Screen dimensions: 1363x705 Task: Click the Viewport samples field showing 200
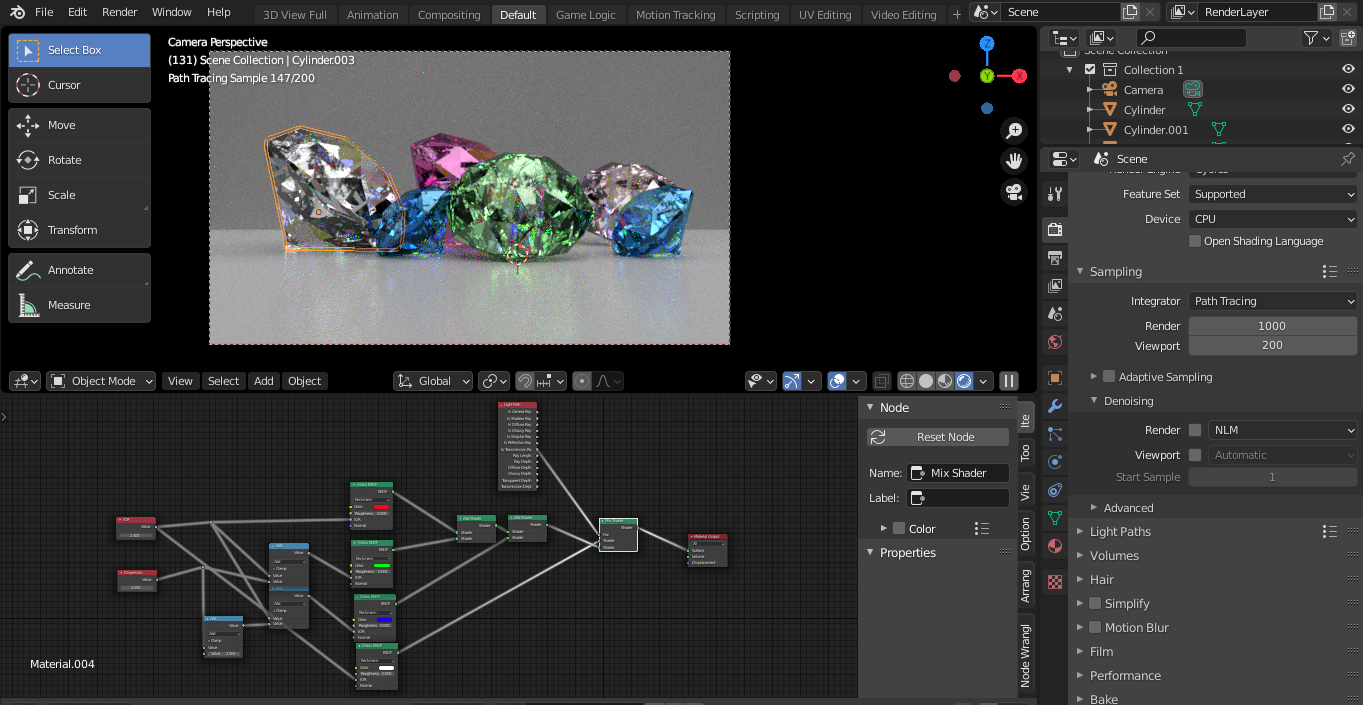coord(1272,344)
